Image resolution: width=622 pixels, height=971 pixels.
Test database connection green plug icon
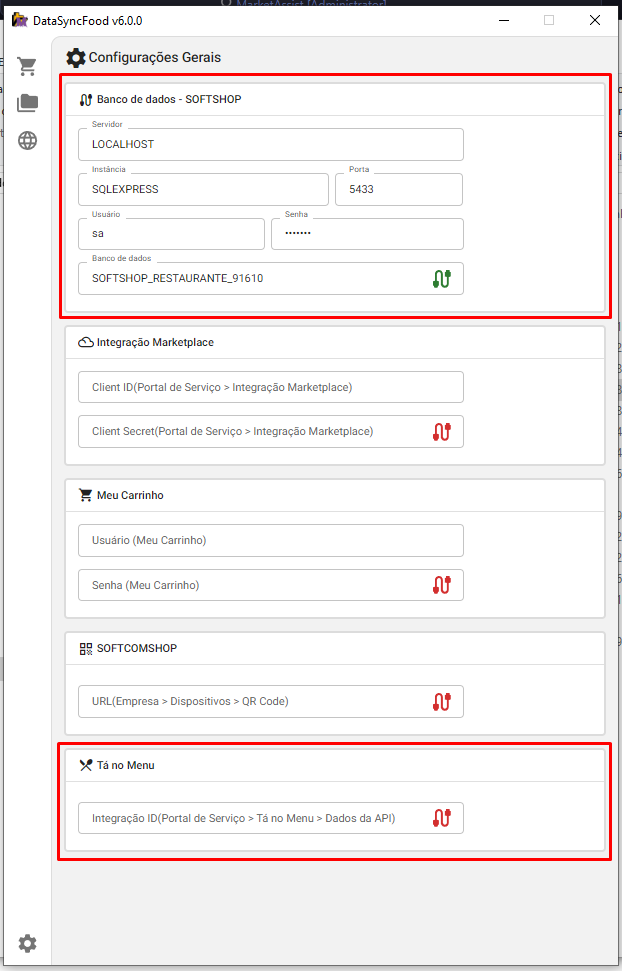(442, 279)
